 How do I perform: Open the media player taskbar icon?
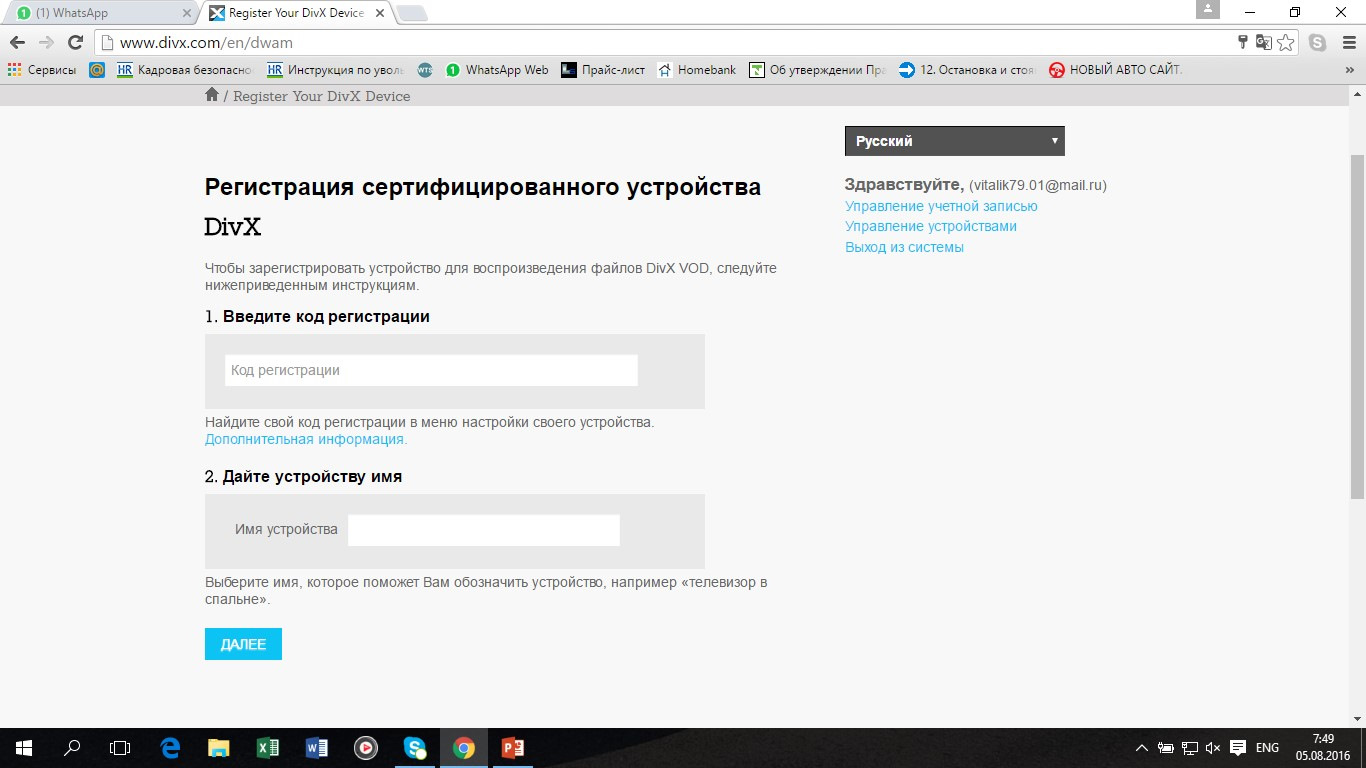click(365, 747)
